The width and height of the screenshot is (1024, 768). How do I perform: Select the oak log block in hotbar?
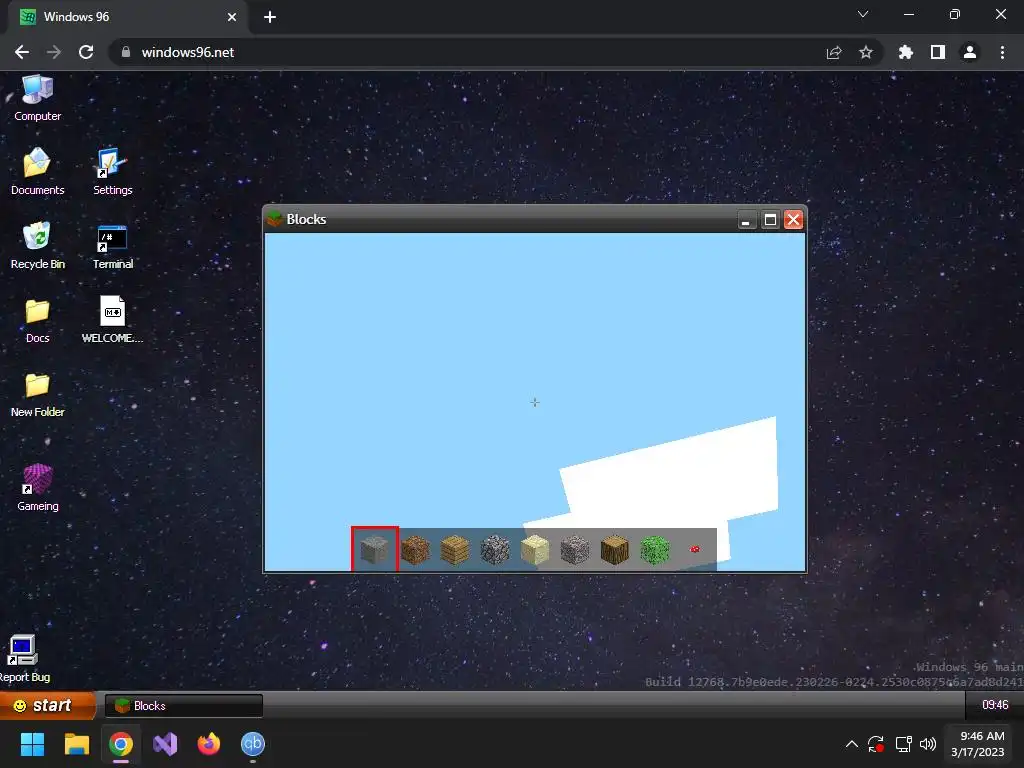[x=615, y=550]
